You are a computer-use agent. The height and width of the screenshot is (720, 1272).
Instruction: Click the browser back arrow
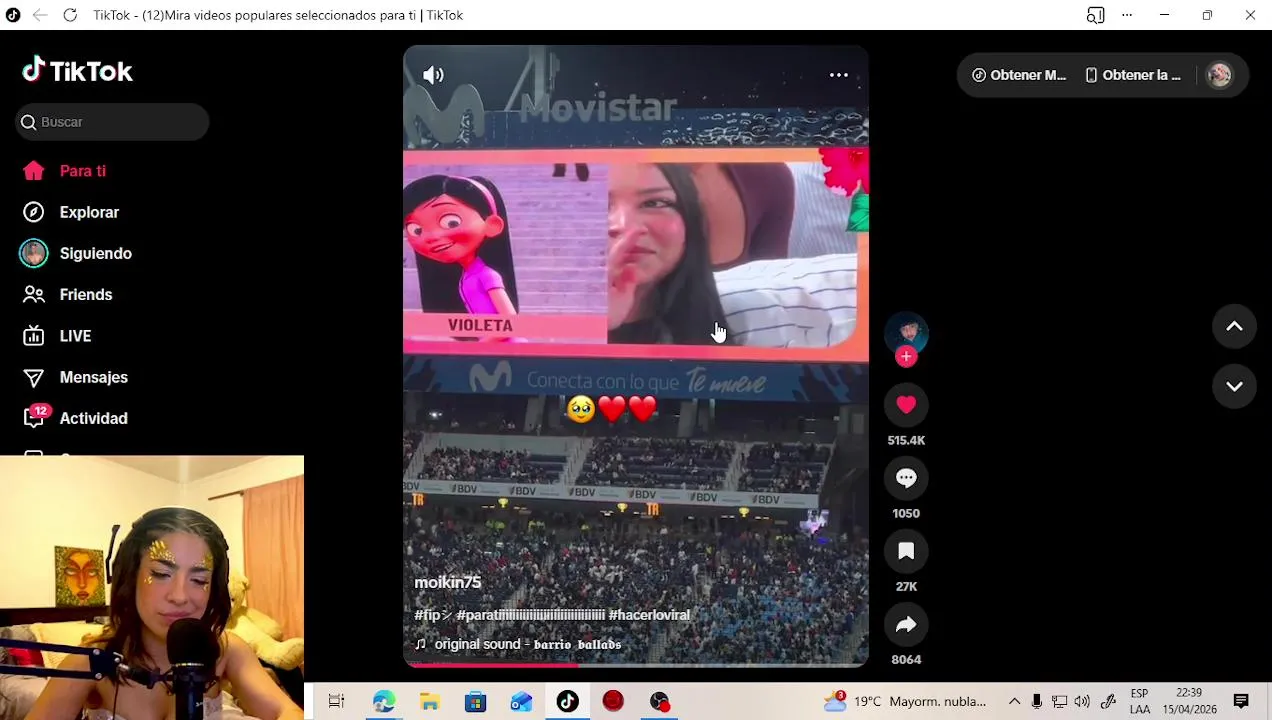(x=40, y=15)
